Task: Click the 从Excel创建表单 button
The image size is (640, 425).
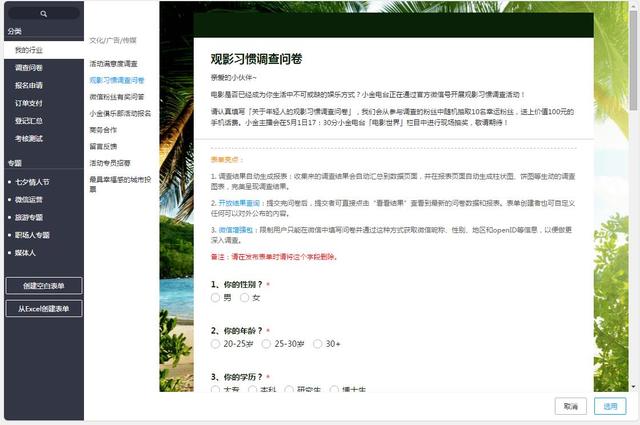Action: 44,309
